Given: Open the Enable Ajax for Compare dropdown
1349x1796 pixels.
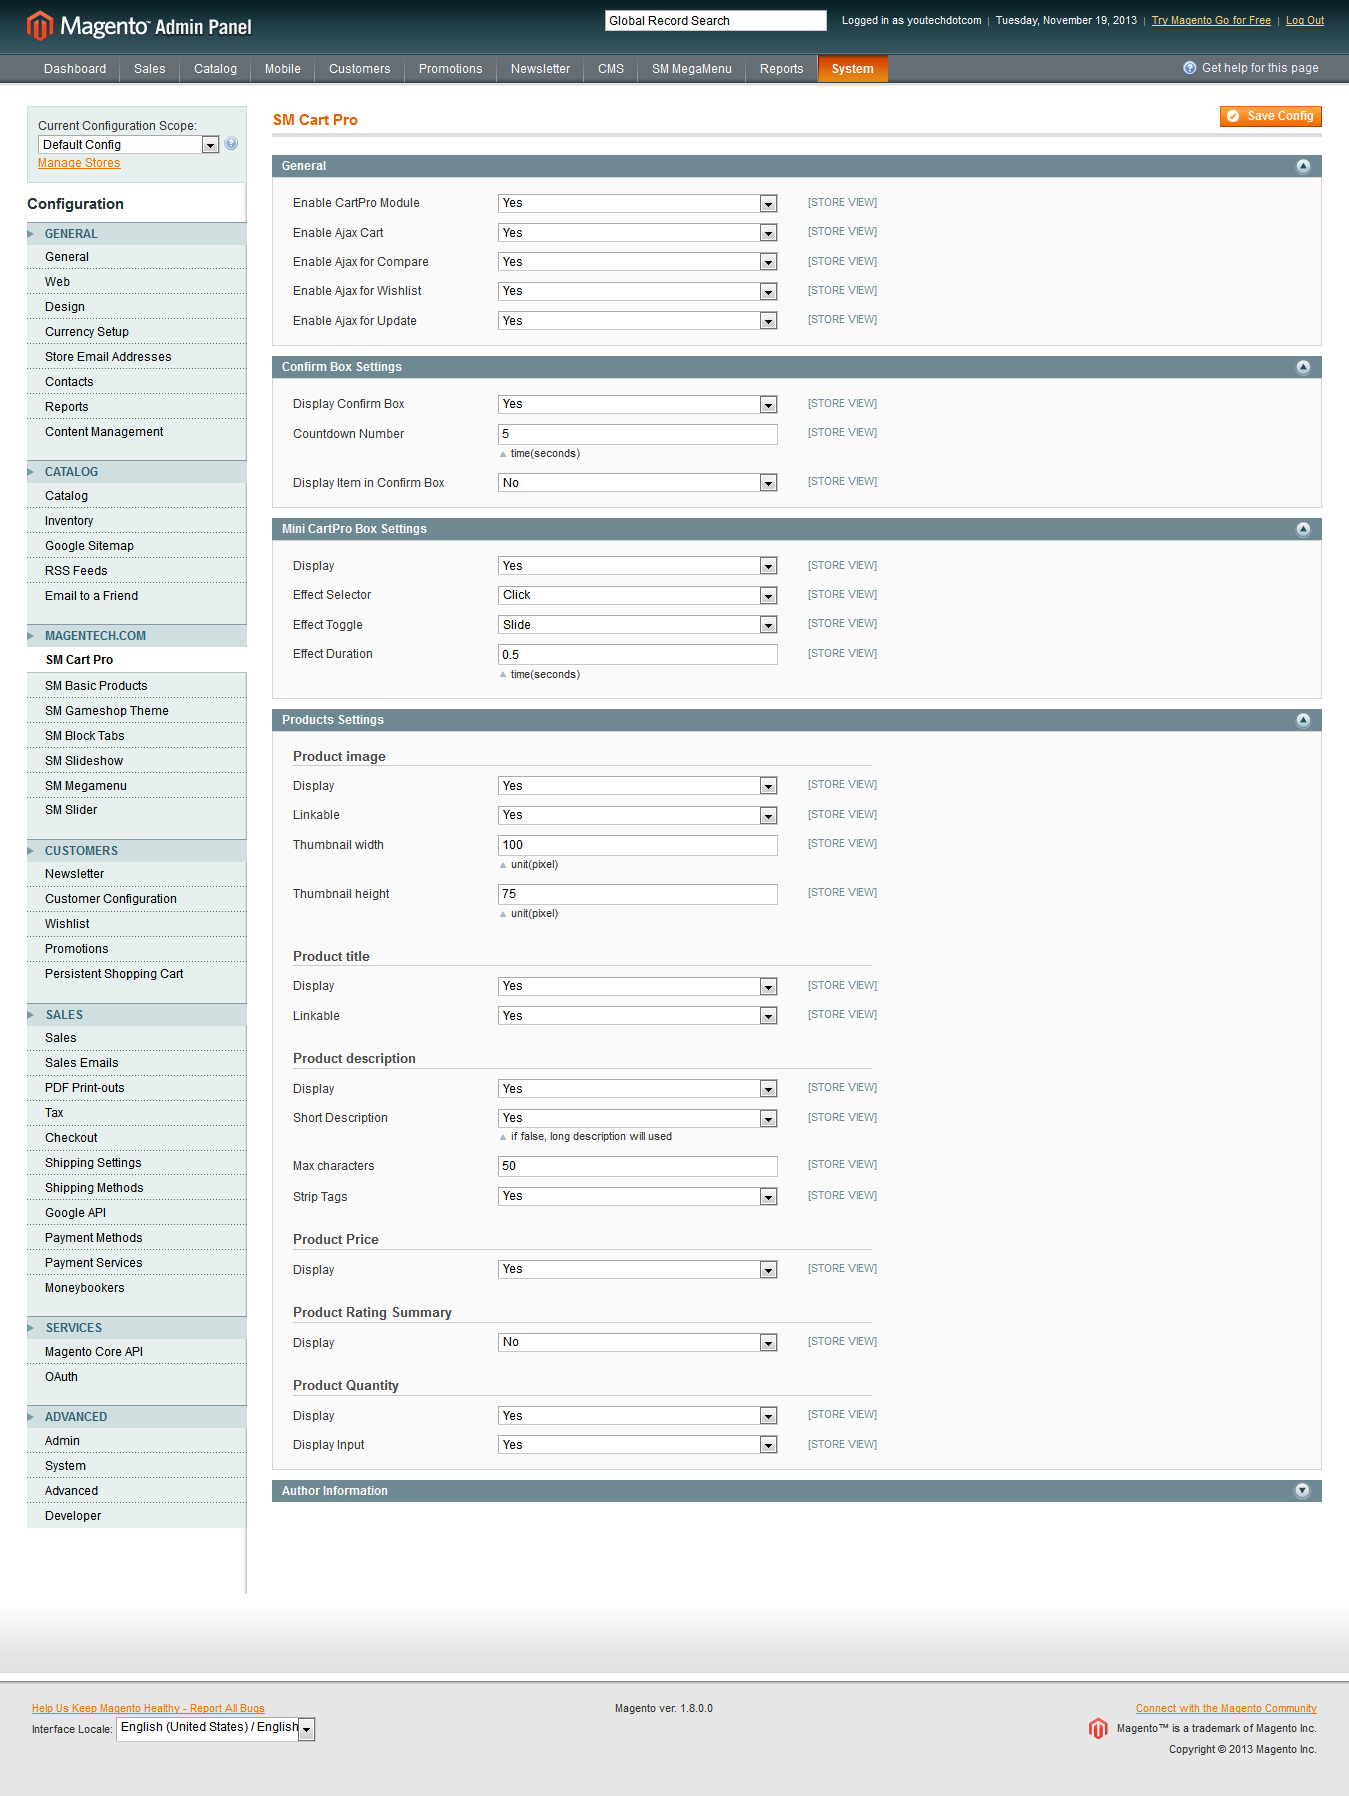Looking at the screenshot, I should tap(638, 262).
